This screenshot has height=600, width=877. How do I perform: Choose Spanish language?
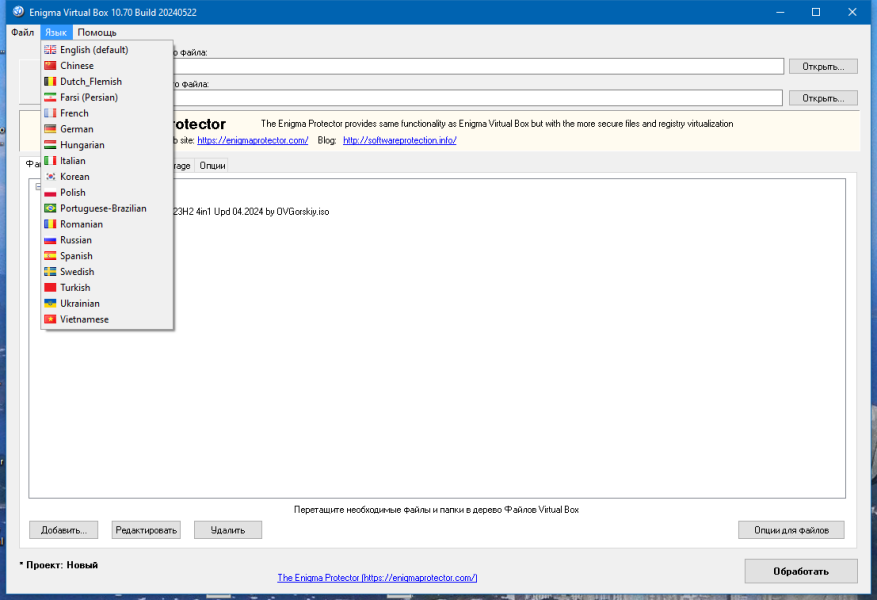coord(107,256)
